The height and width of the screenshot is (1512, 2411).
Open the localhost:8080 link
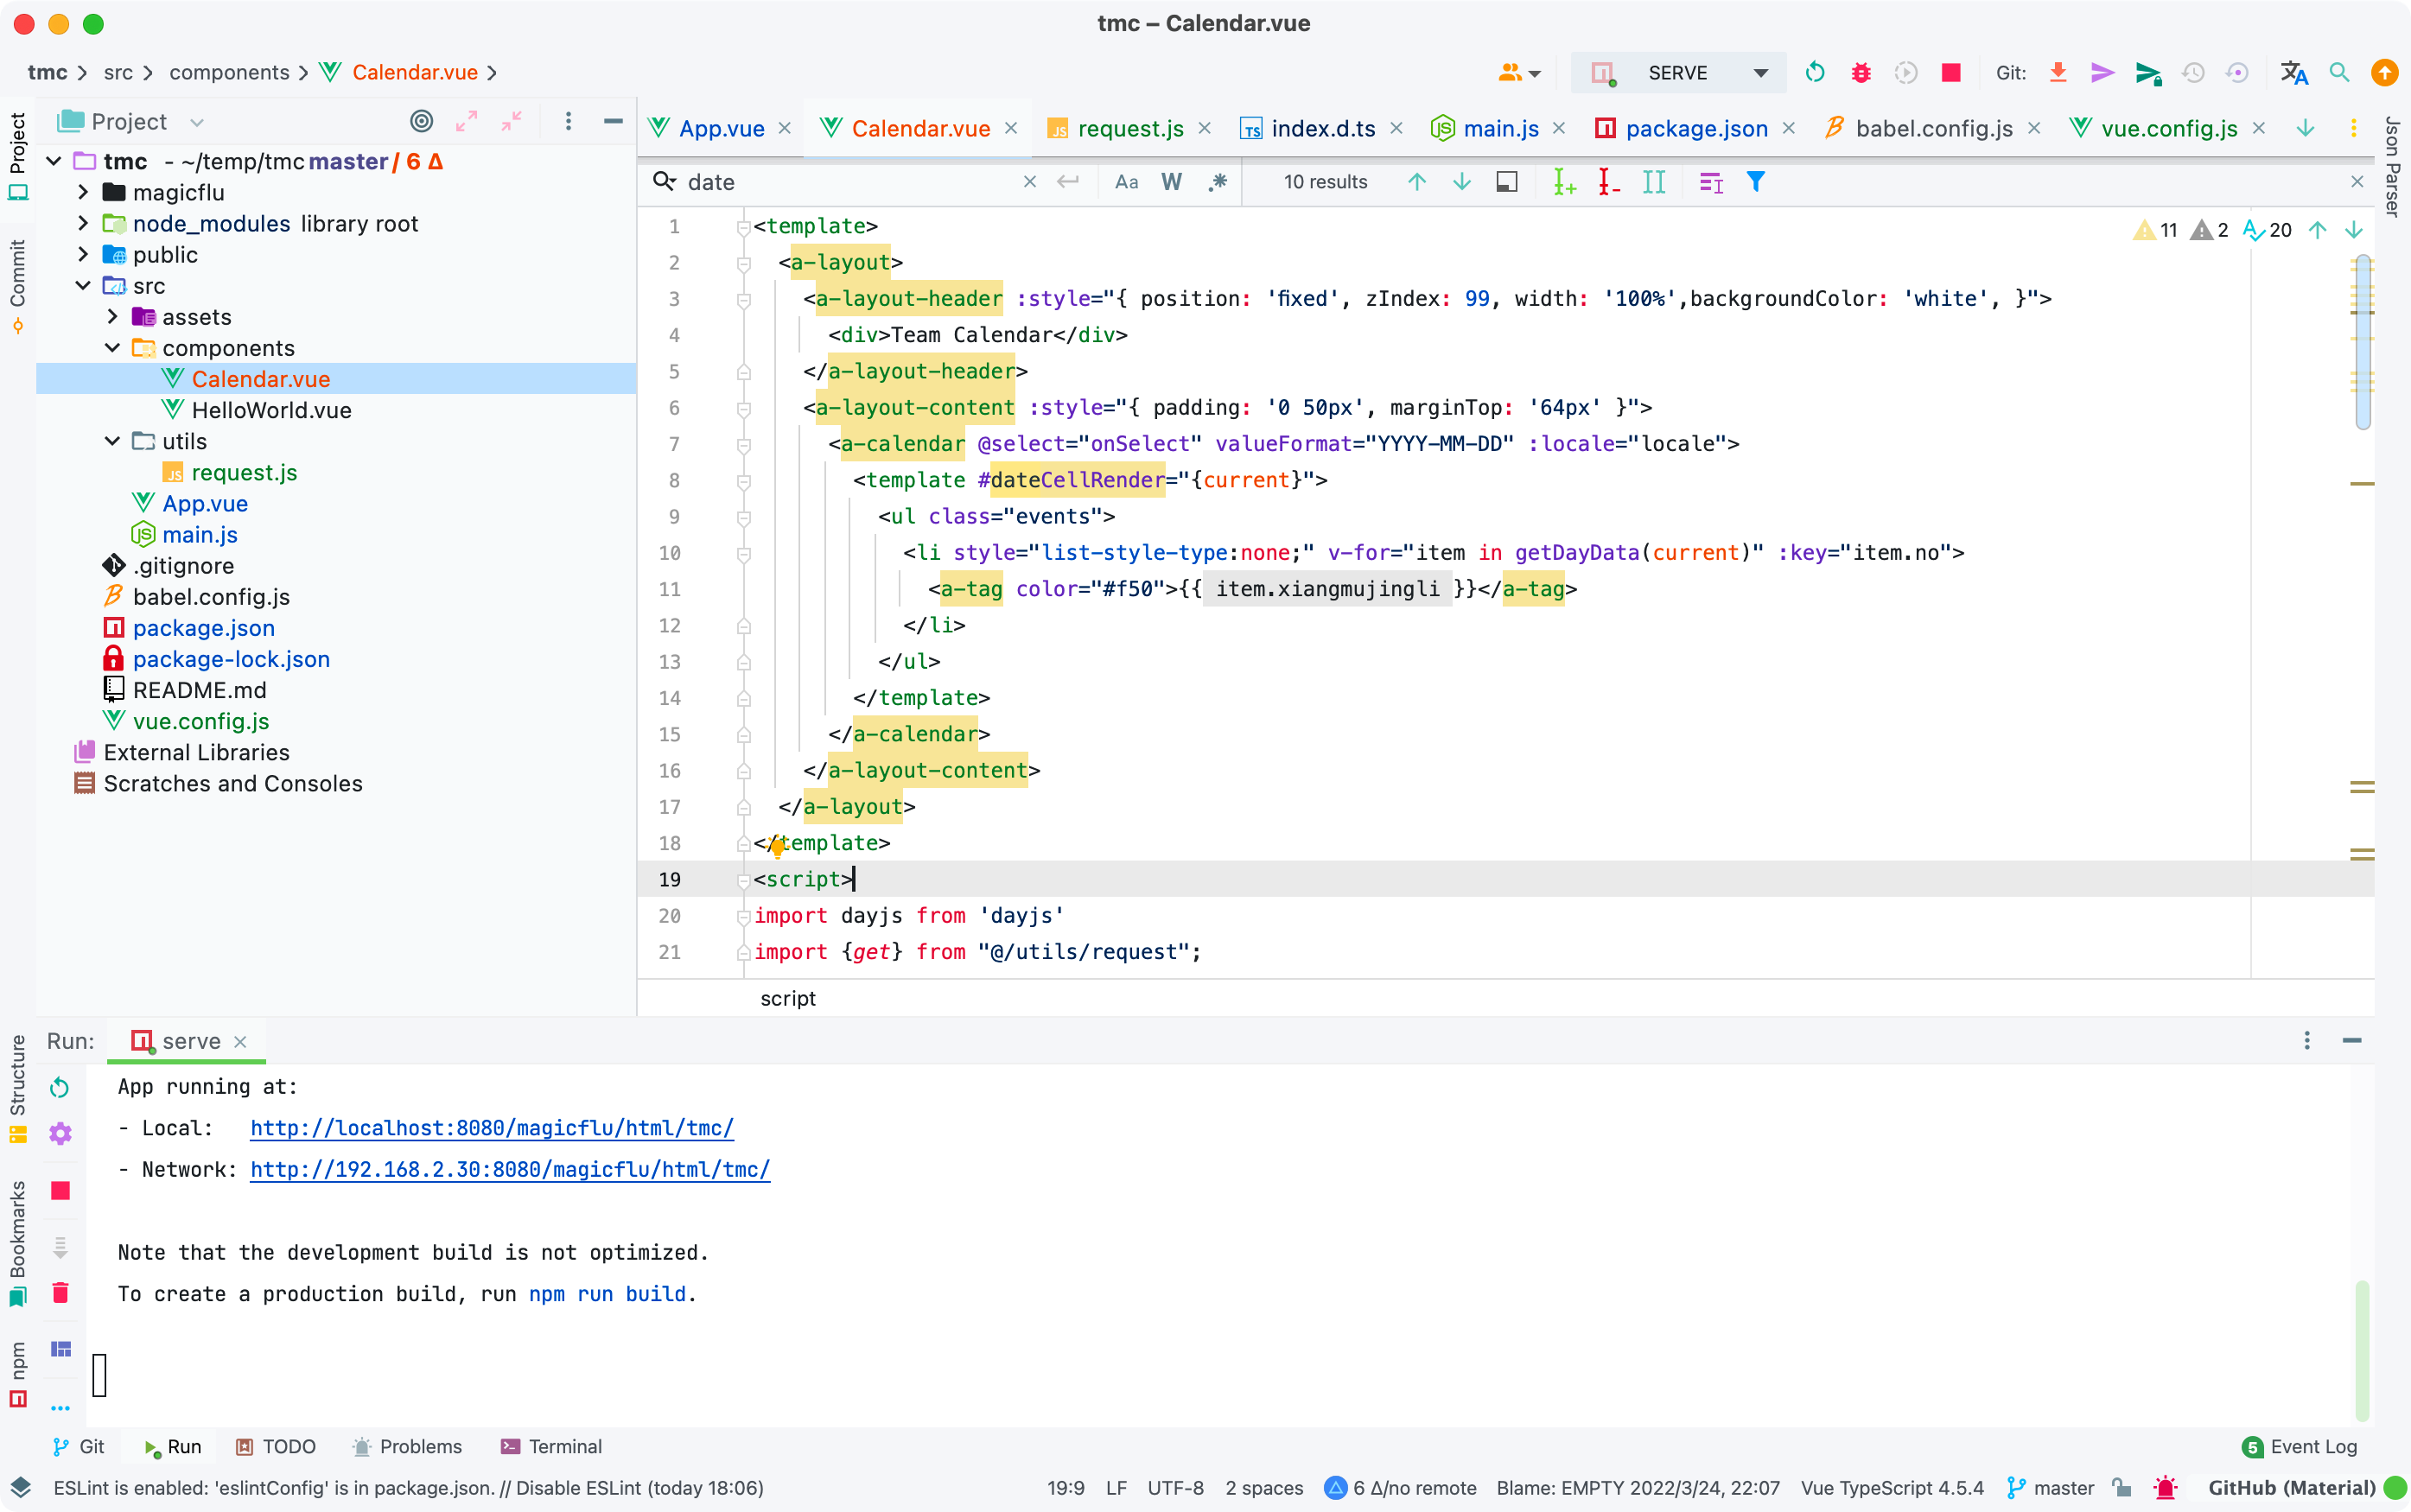pyautogui.click(x=491, y=1128)
